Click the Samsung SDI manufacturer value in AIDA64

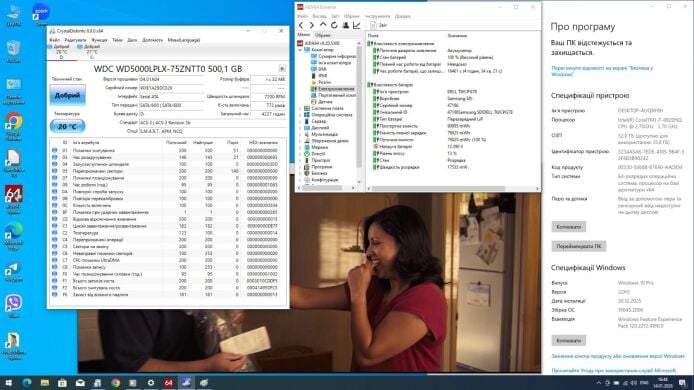tap(460, 98)
